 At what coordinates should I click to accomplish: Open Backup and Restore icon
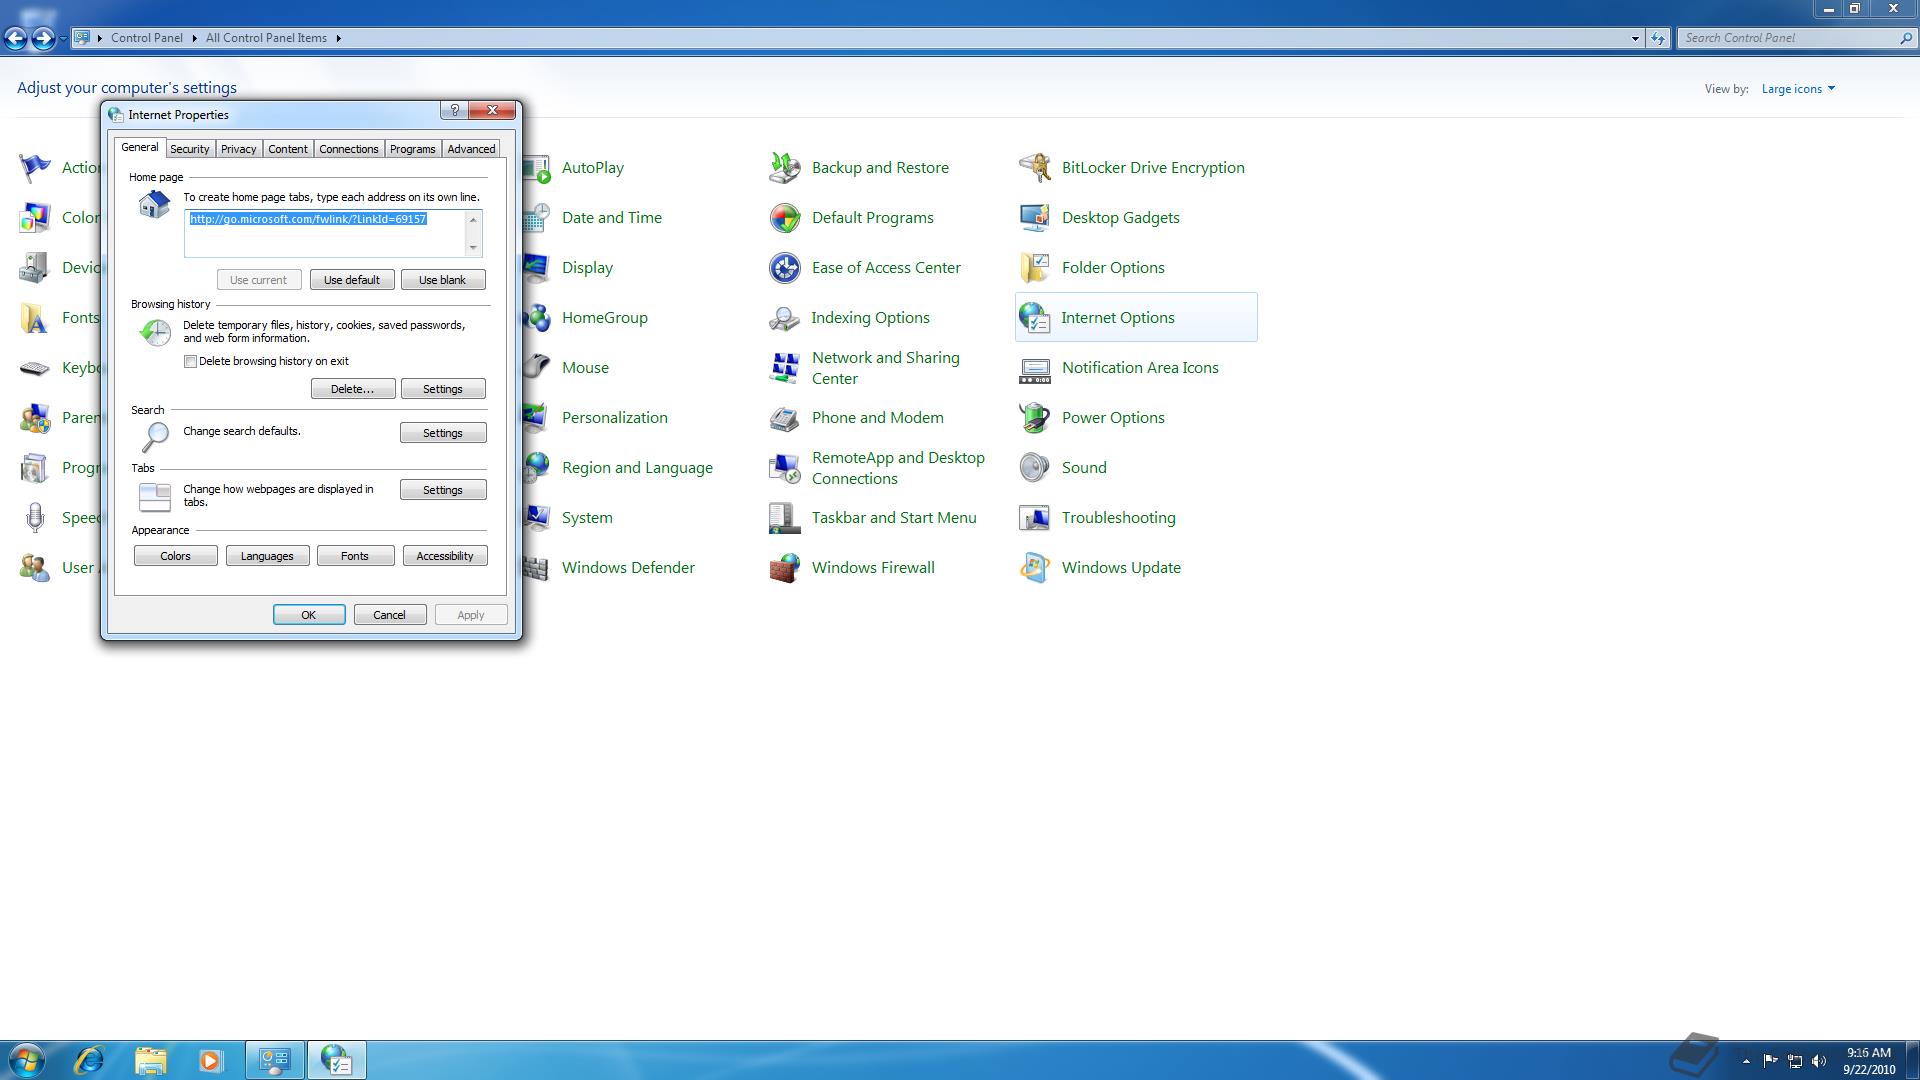tap(785, 168)
